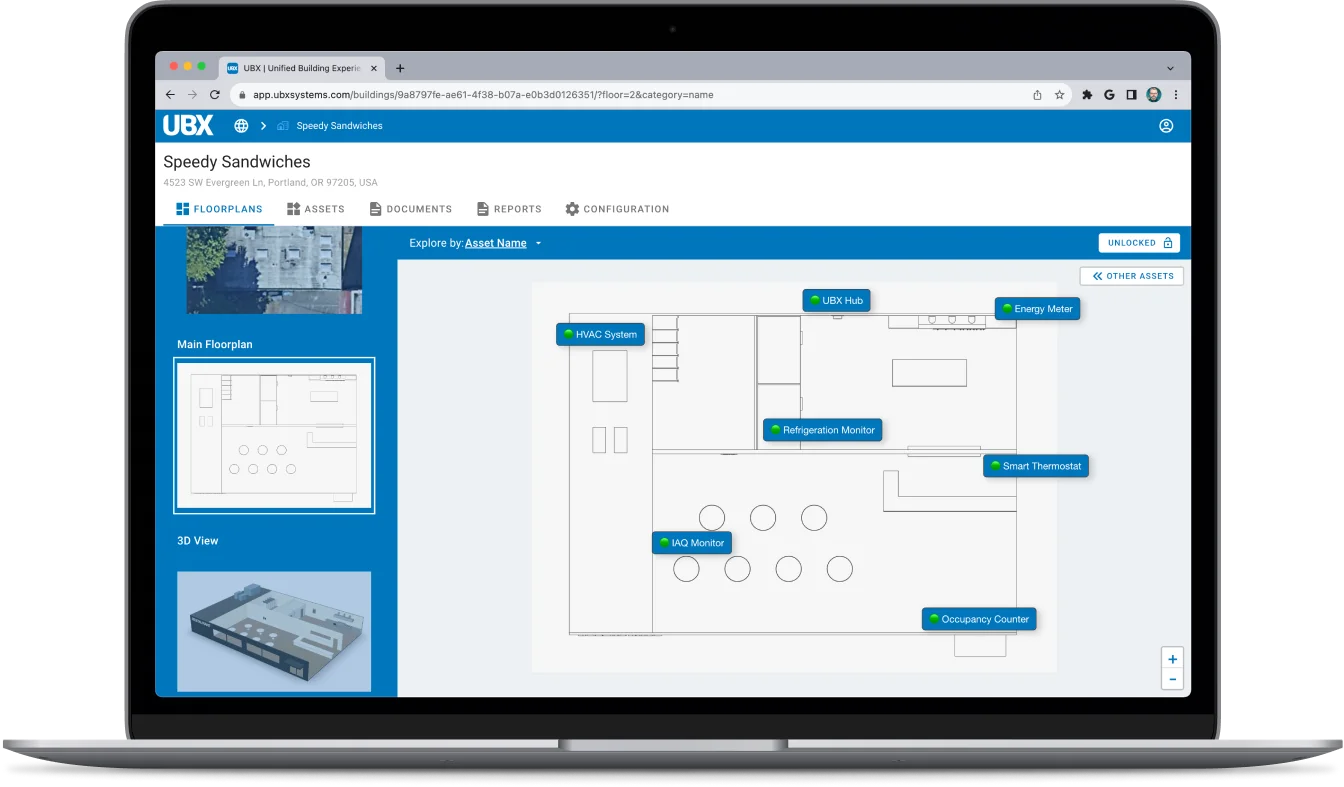Click the browser forward arrow
Screen dimensions: 1344x787
pyautogui.click(x=192, y=95)
